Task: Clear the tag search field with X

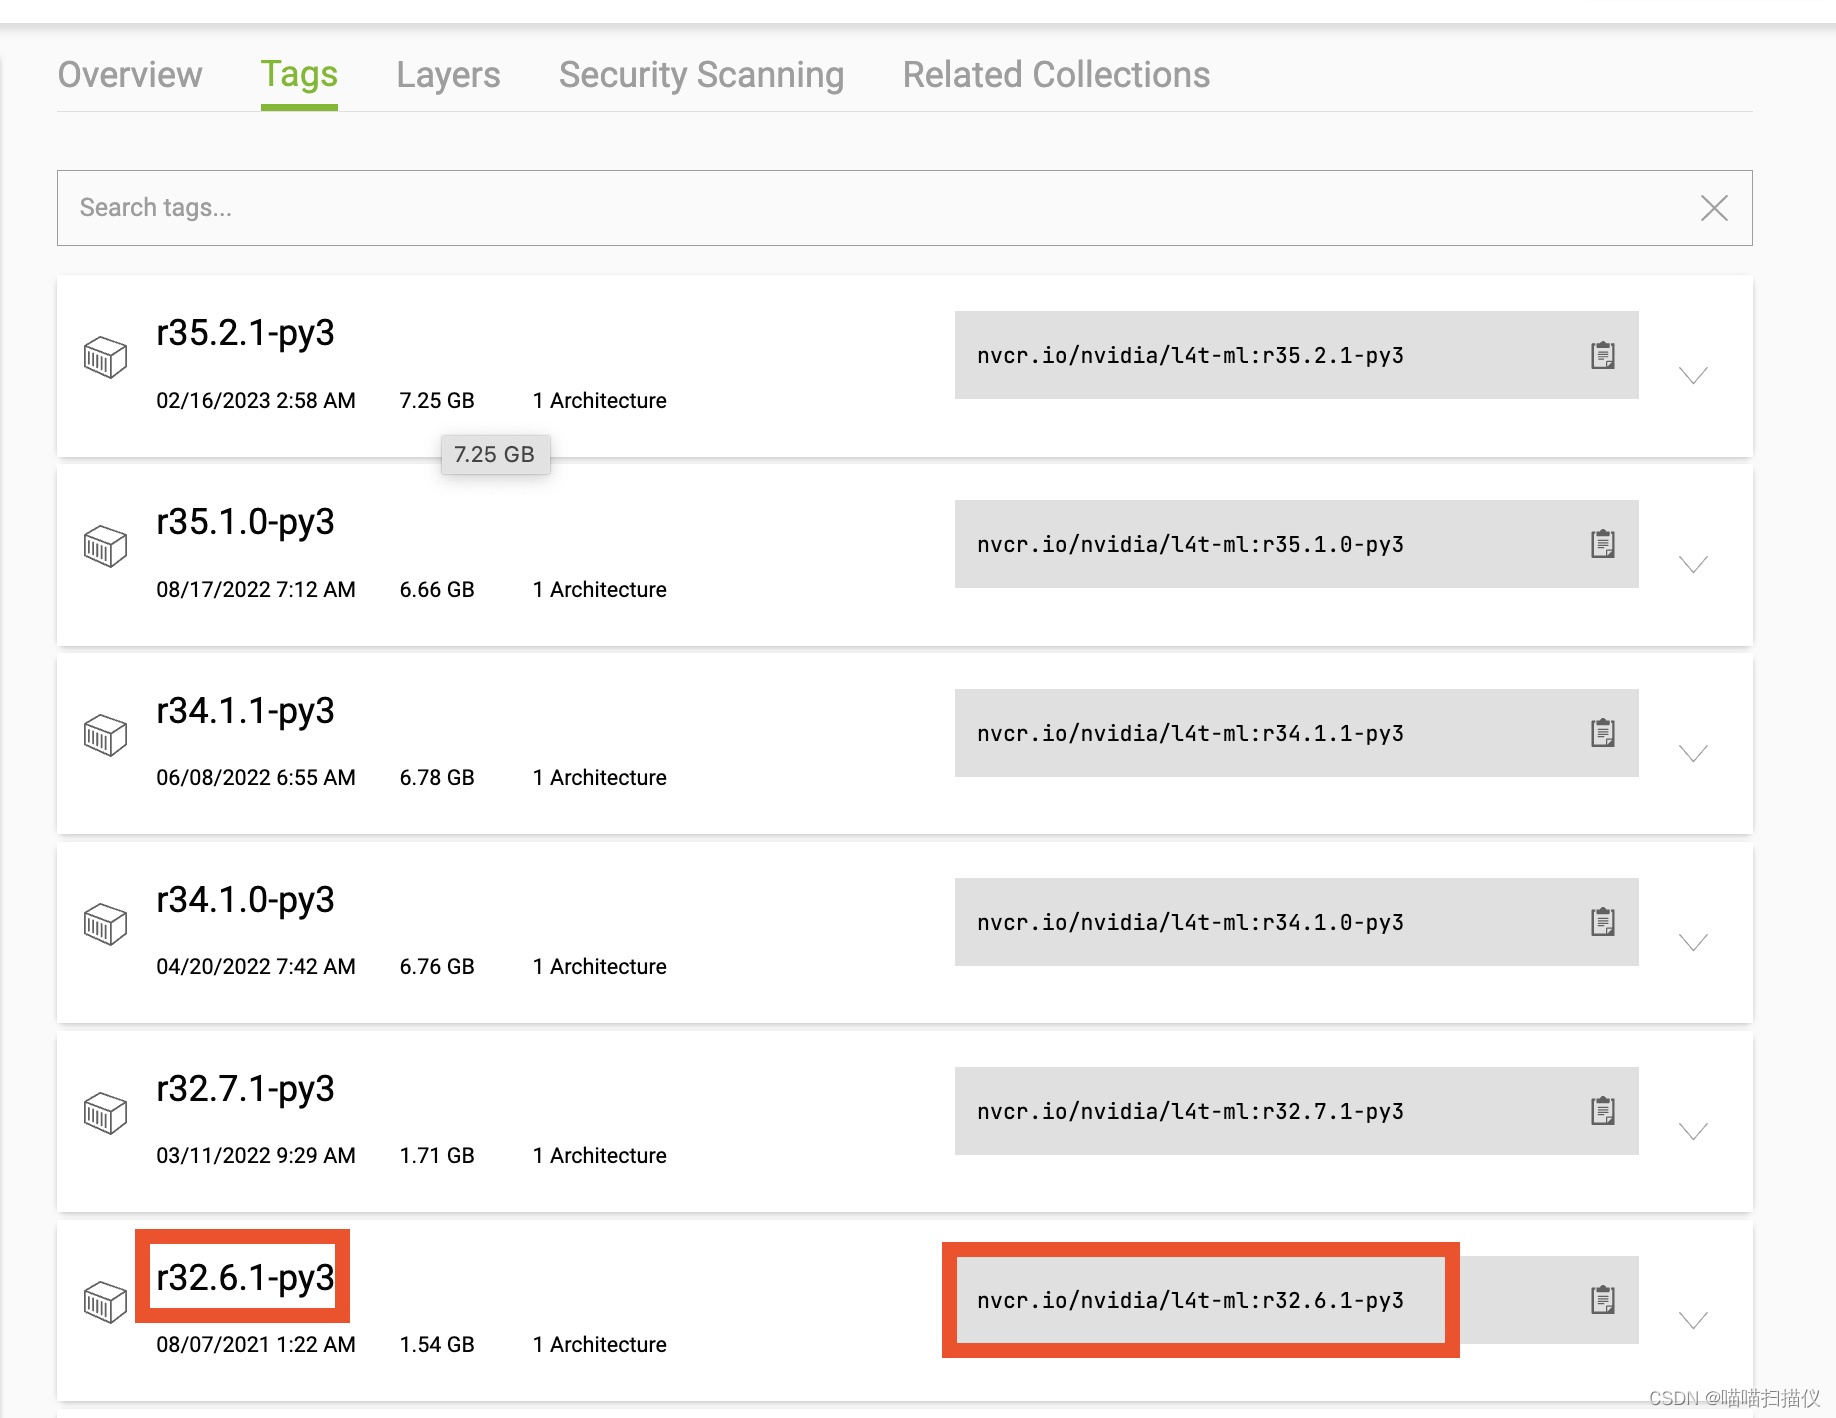Action: [x=1714, y=208]
